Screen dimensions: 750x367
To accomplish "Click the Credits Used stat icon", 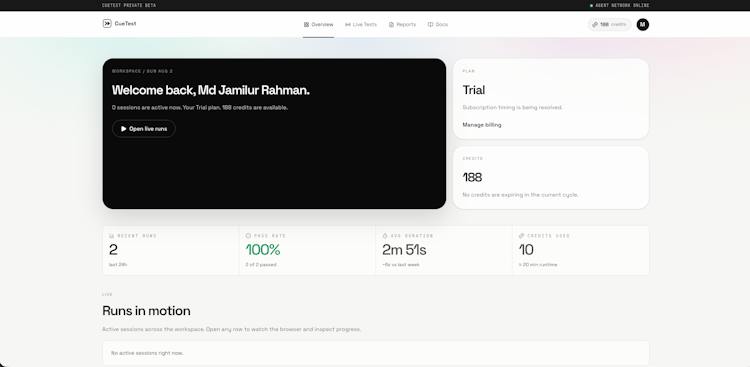I will (522, 236).
